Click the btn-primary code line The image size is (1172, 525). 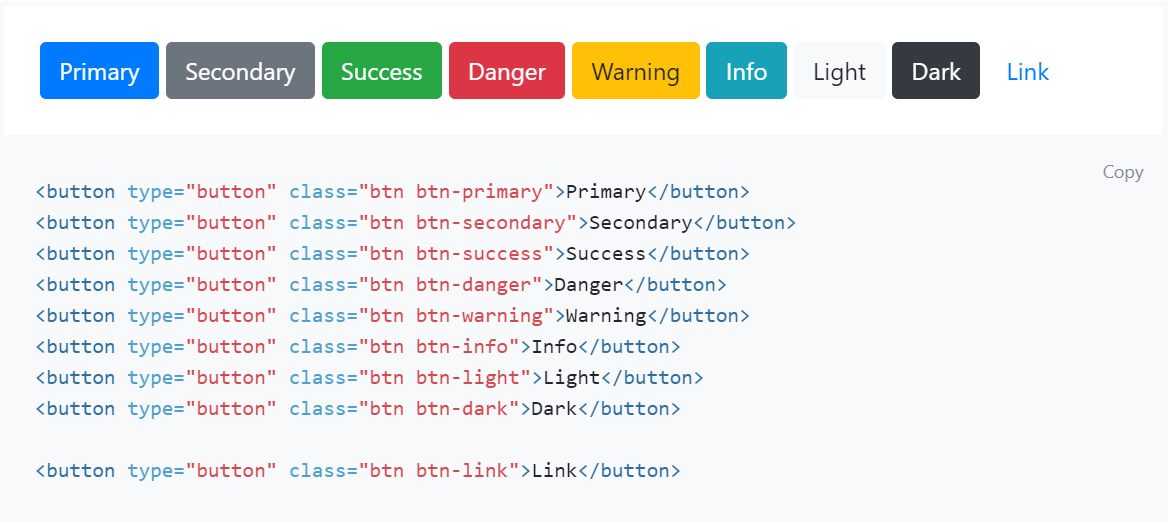click(x=392, y=192)
